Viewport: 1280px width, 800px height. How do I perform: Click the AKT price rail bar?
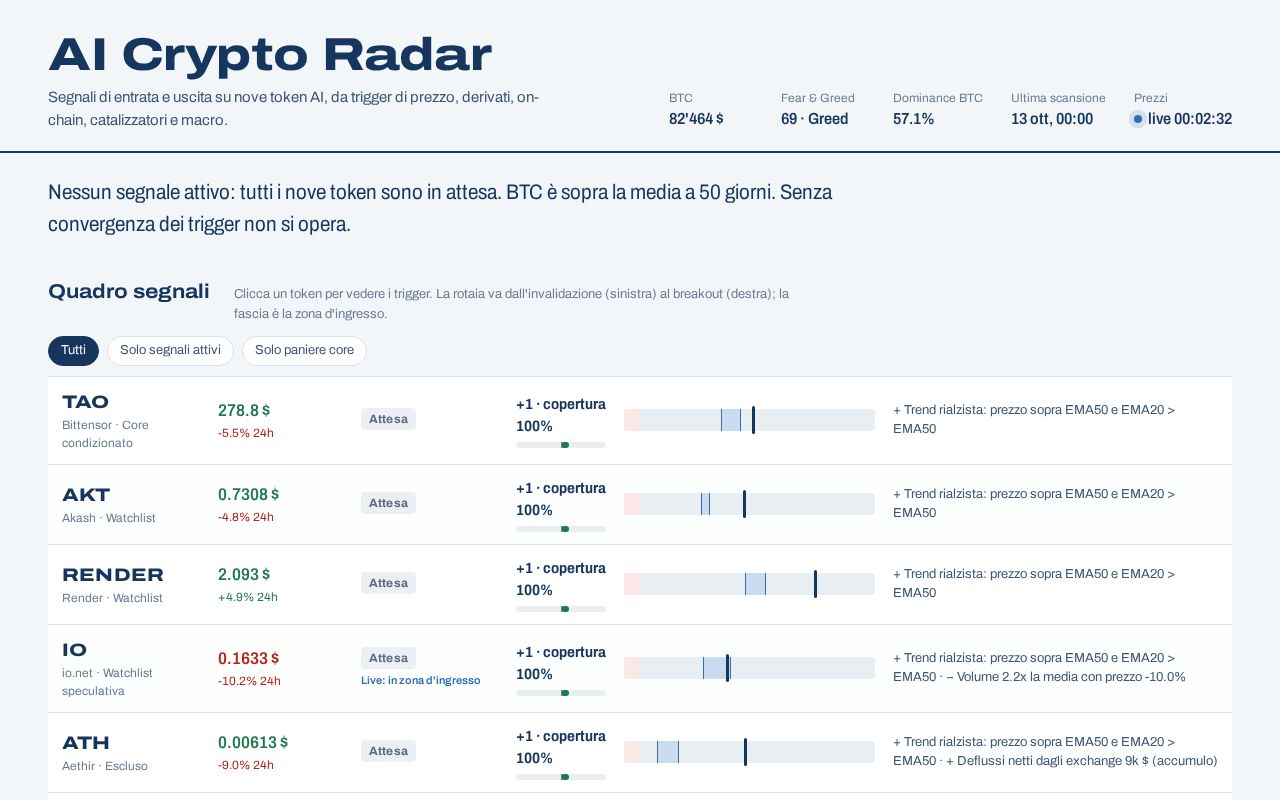coord(749,504)
